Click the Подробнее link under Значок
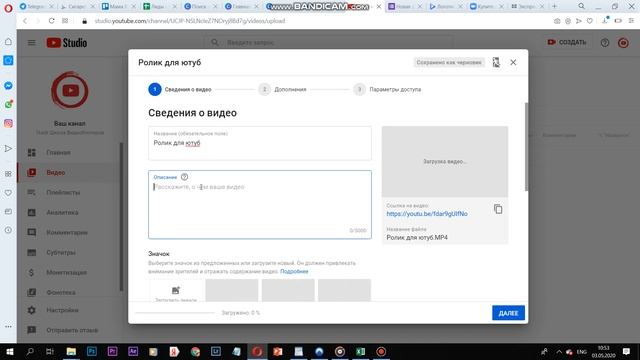The image size is (640, 360). click(x=294, y=271)
